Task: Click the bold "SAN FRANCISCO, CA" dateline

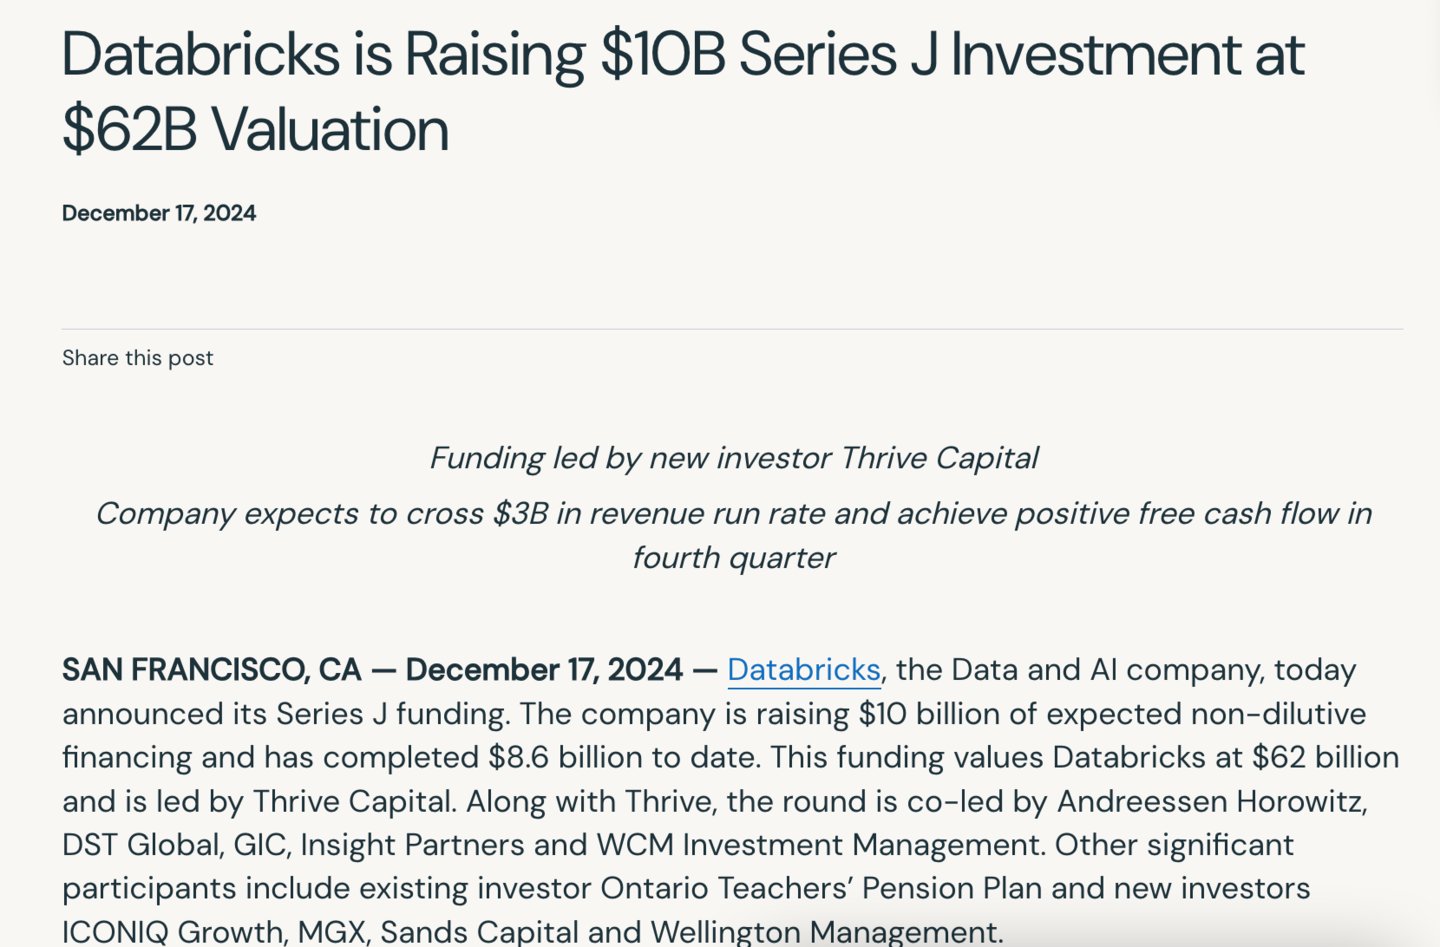Action: coord(211,669)
